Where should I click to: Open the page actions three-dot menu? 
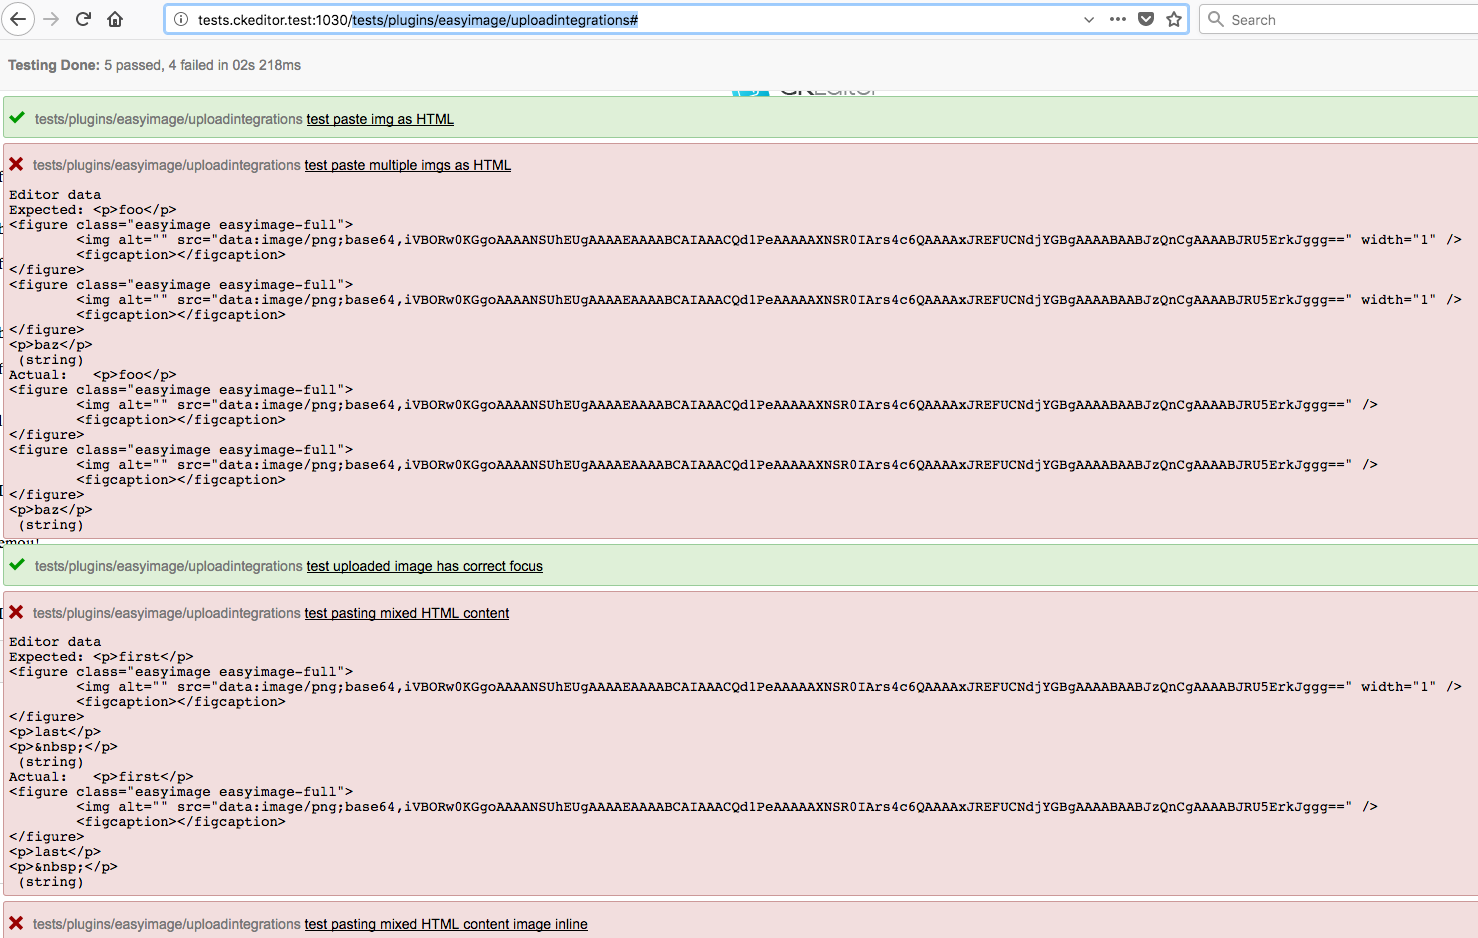(1118, 19)
